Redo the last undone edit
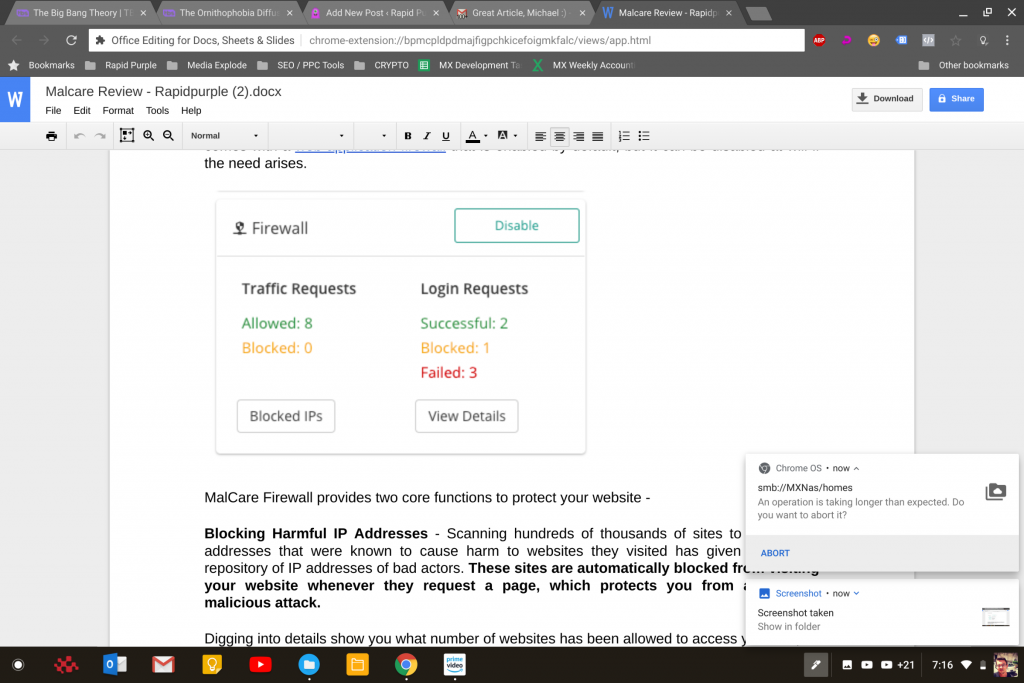Screen dimensions: 1024x683 click(100, 136)
